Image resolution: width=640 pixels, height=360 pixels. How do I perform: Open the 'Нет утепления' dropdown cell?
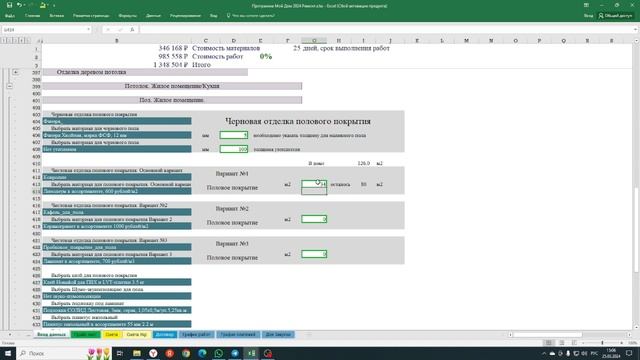[x=117, y=149]
